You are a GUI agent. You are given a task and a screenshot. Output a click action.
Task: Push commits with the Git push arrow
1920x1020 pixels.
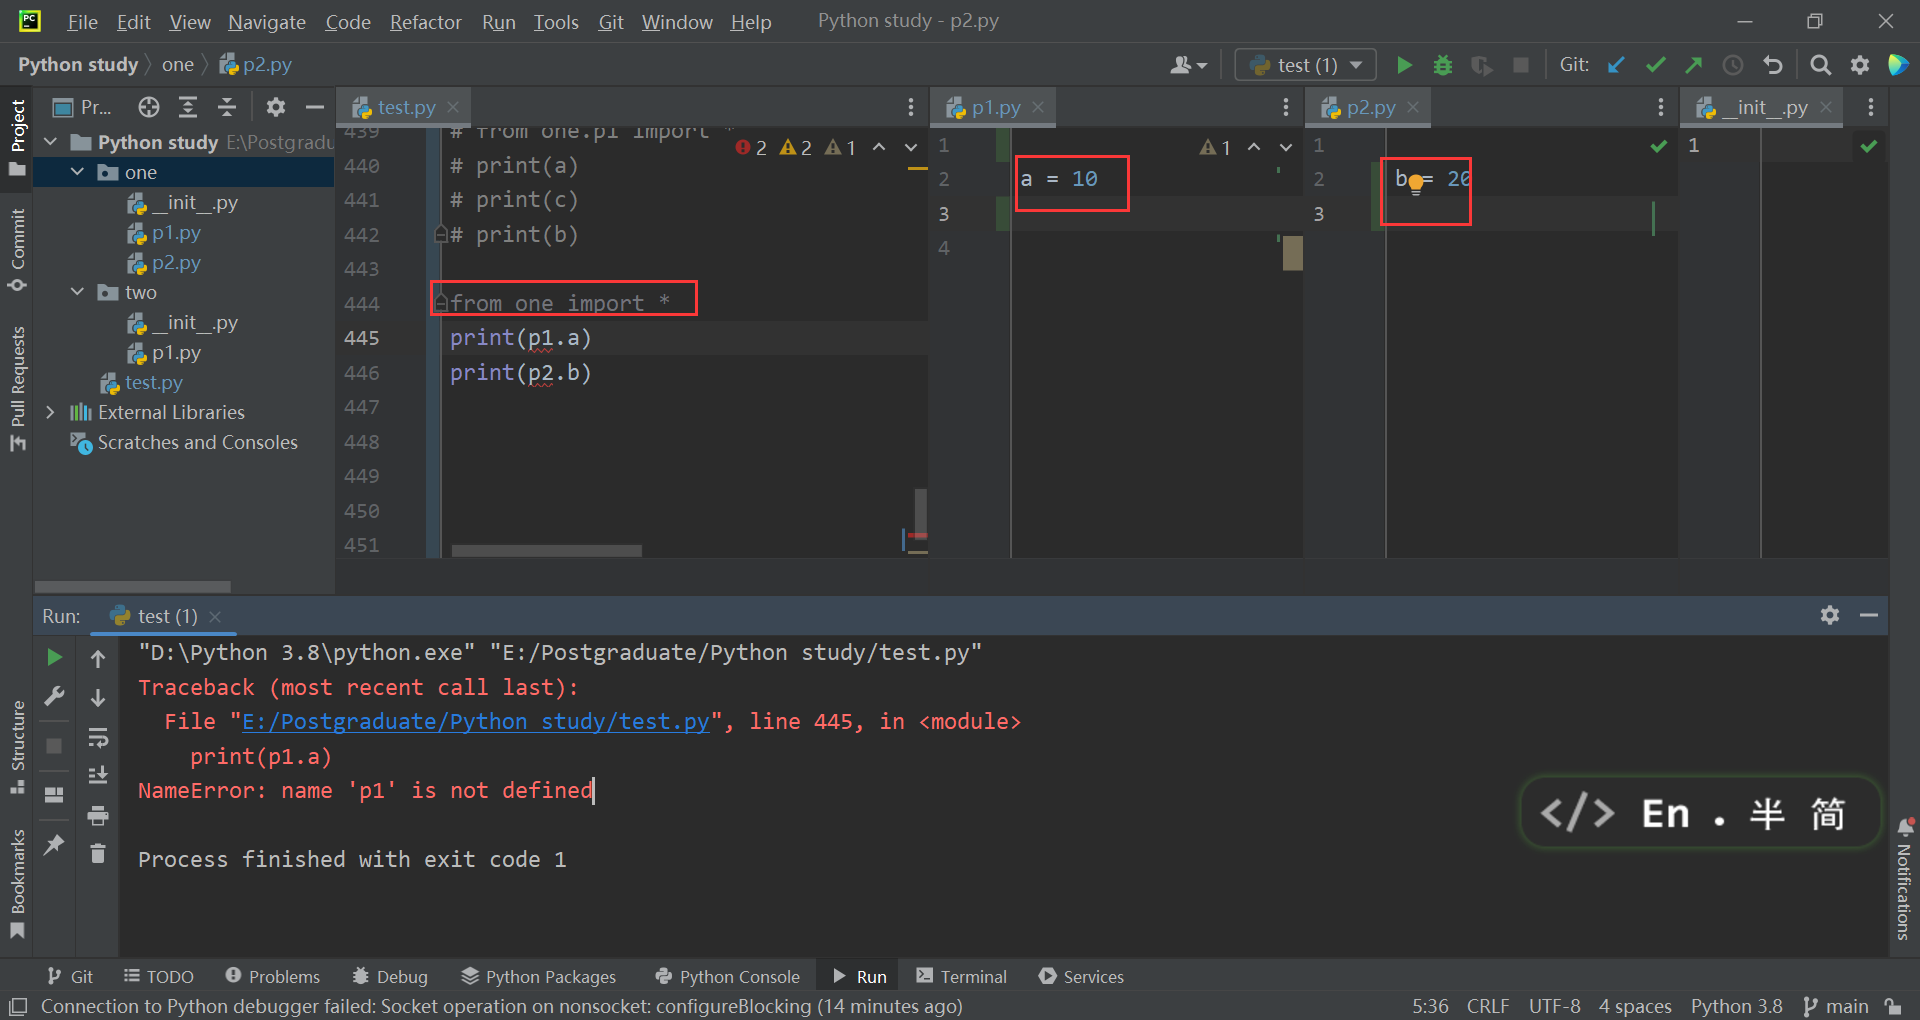pyautogui.click(x=1694, y=64)
